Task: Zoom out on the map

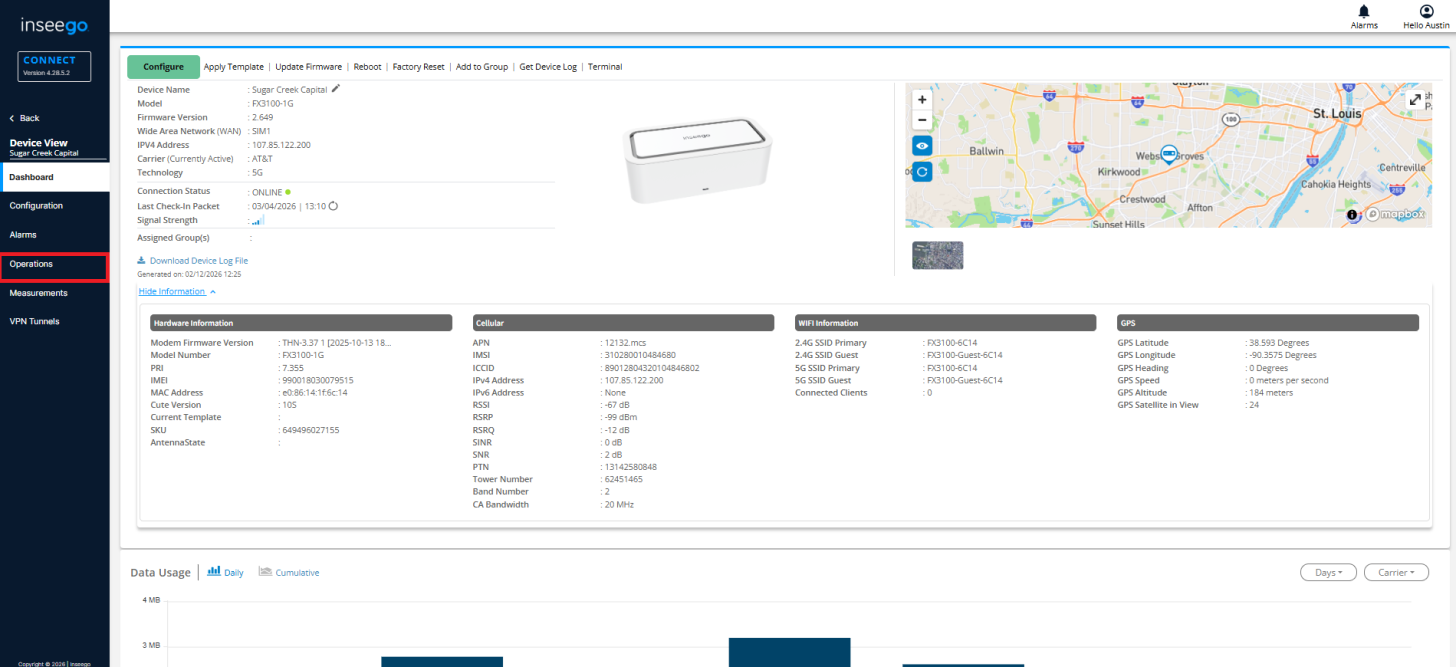Action: (x=922, y=120)
